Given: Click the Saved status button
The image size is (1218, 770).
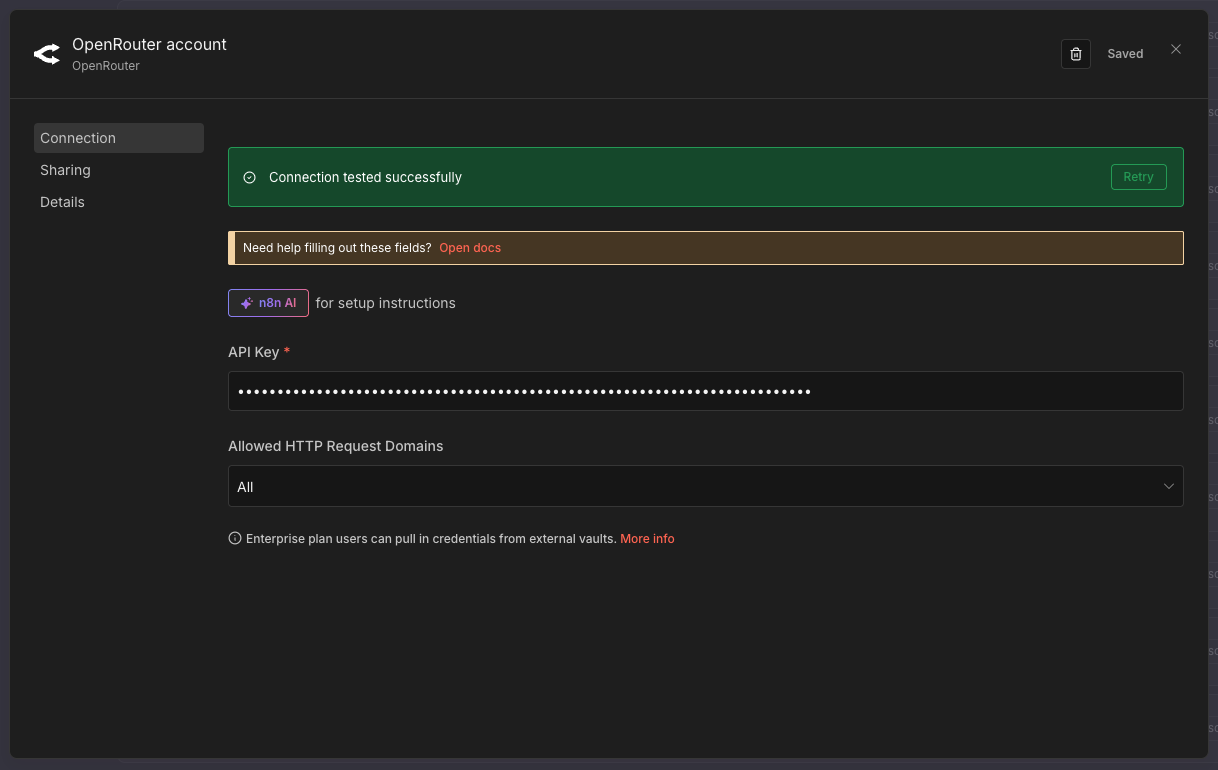Looking at the screenshot, I should (x=1124, y=54).
